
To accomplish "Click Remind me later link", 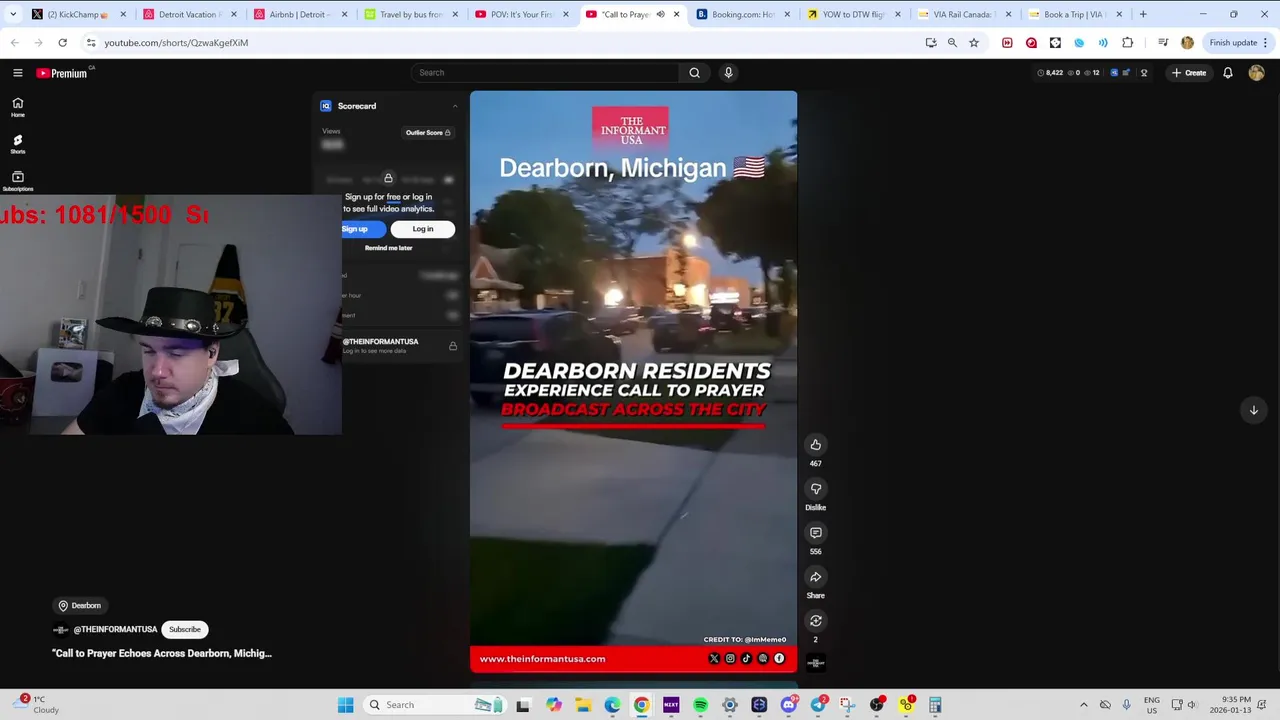I will [x=388, y=248].
